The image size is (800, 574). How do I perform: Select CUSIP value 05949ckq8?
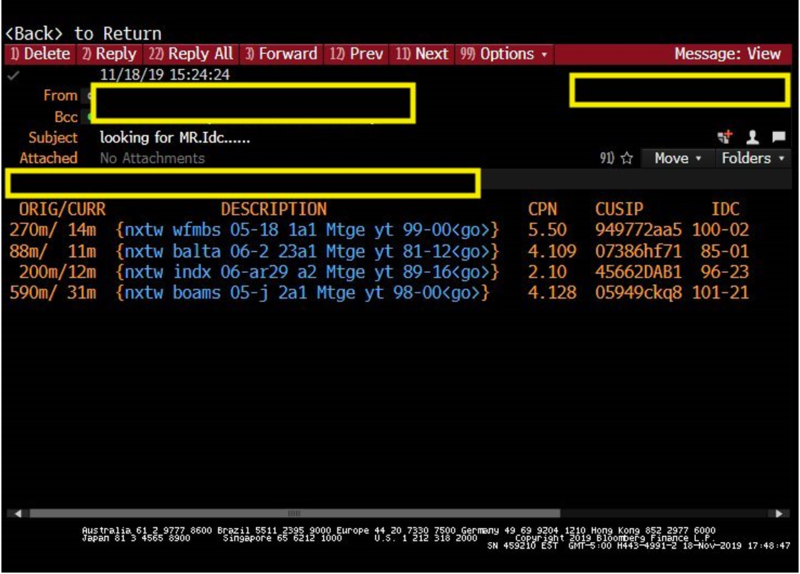point(638,293)
